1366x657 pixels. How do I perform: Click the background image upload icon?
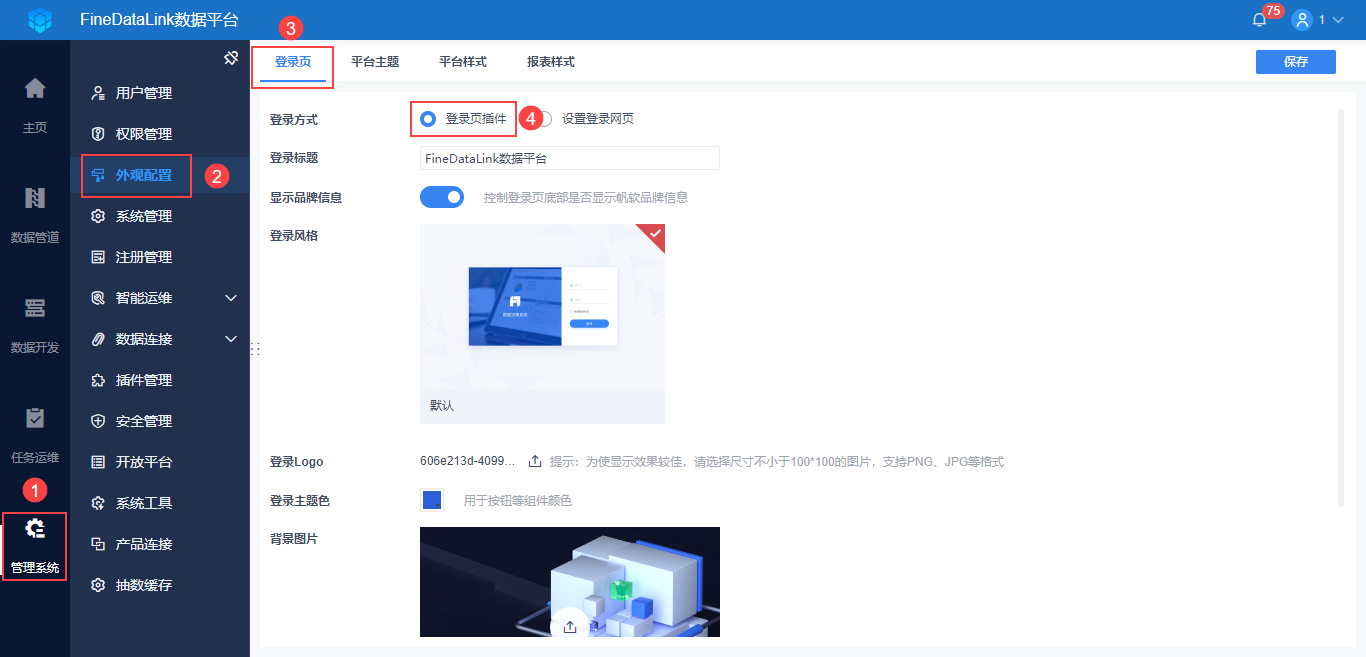pyautogui.click(x=570, y=626)
